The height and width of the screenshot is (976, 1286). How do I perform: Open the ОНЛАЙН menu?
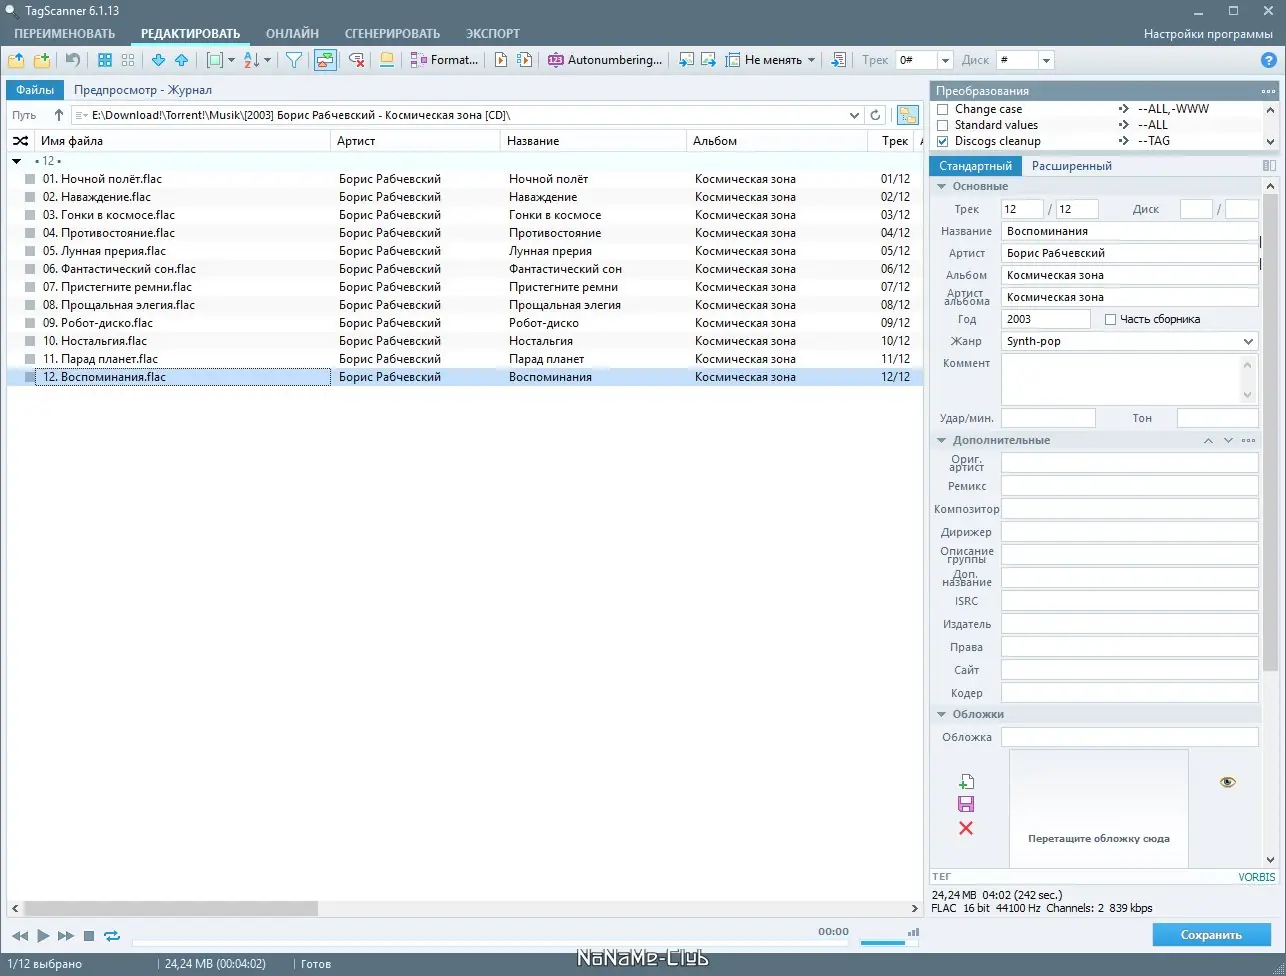(x=292, y=33)
